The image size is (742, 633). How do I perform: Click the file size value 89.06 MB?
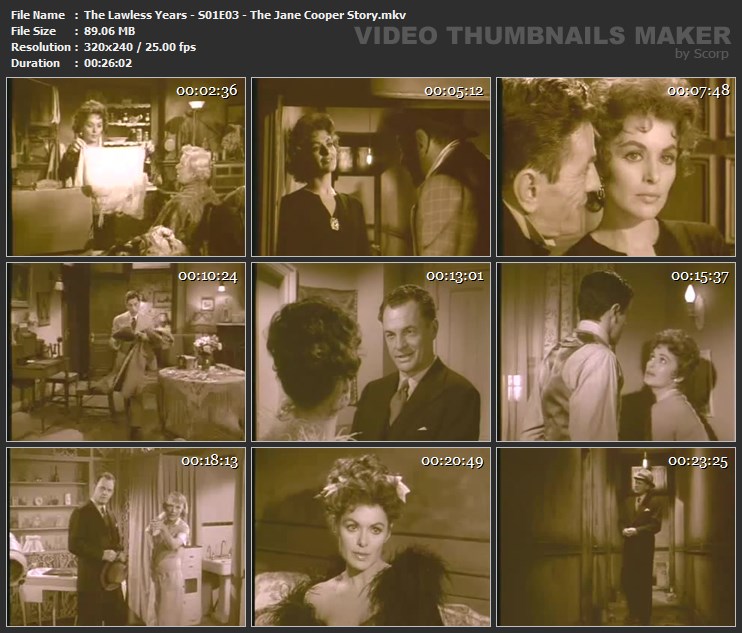point(109,31)
